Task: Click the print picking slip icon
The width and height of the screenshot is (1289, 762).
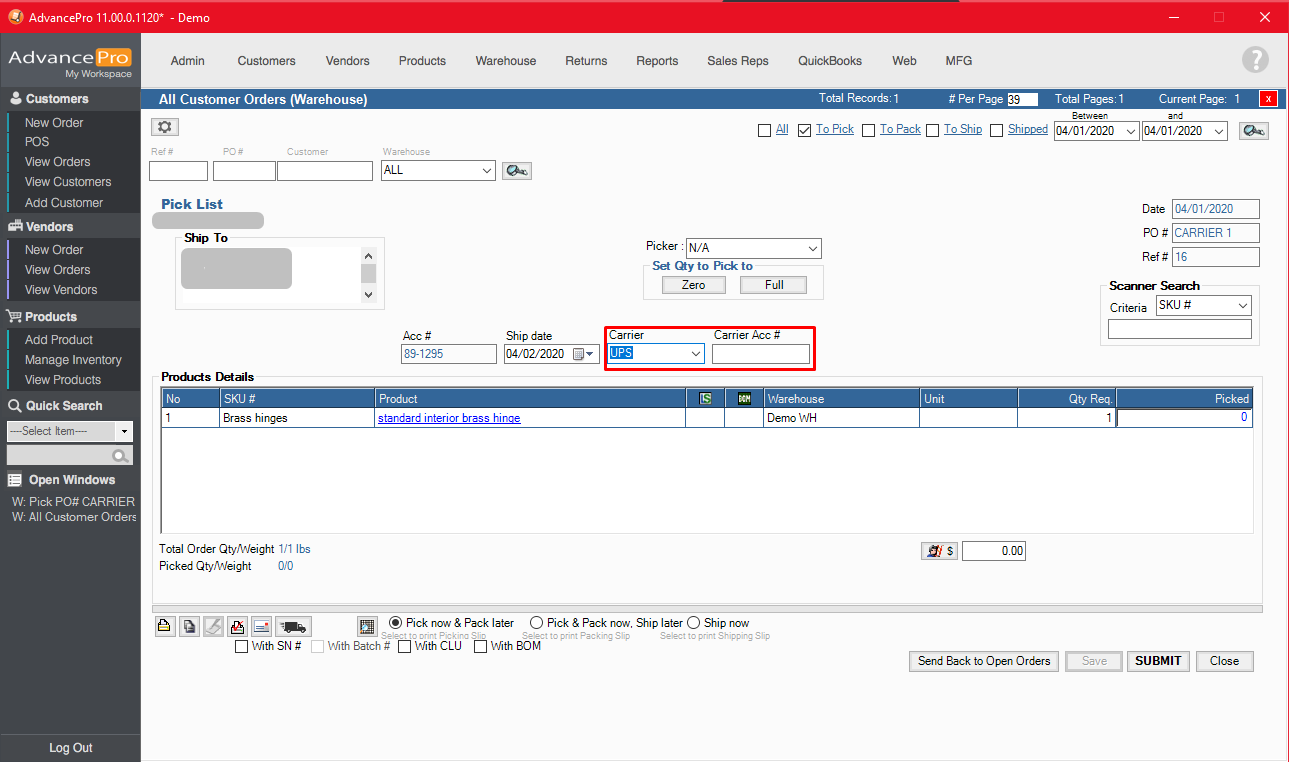Action: pyautogui.click(x=164, y=625)
